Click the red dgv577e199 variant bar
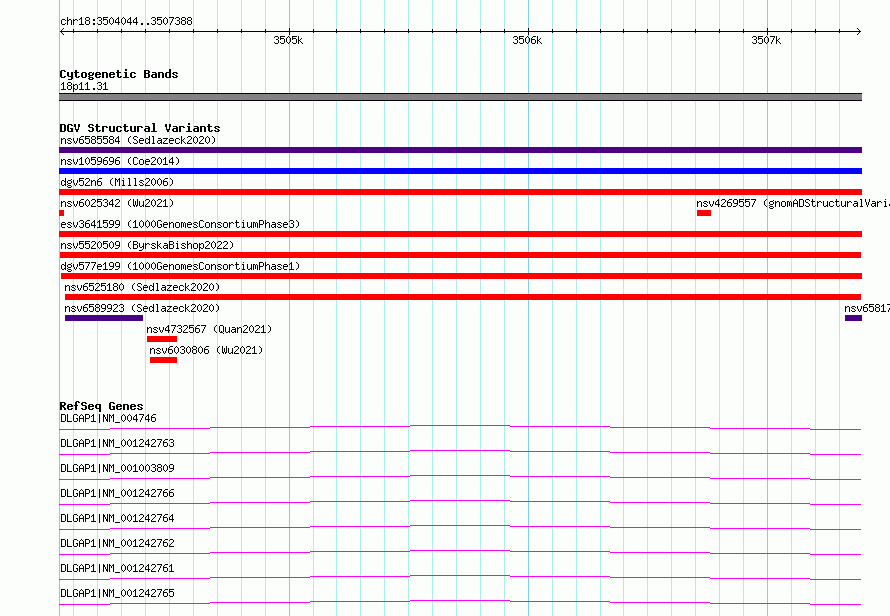The width and height of the screenshot is (890, 616). click(x=461, y=276)
